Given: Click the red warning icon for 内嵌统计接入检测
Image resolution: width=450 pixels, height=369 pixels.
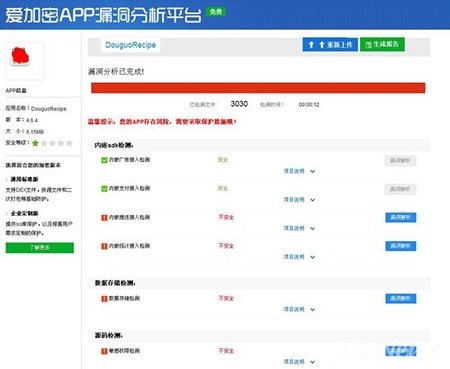Looking at the screenshot, I should point(104,246).
